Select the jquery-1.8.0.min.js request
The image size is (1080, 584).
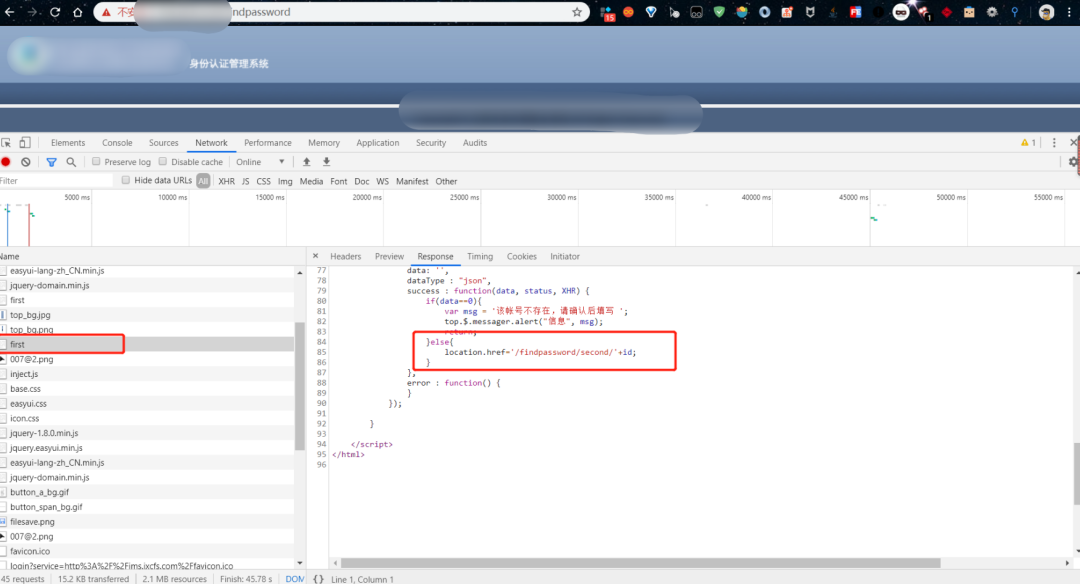point(44,433)
